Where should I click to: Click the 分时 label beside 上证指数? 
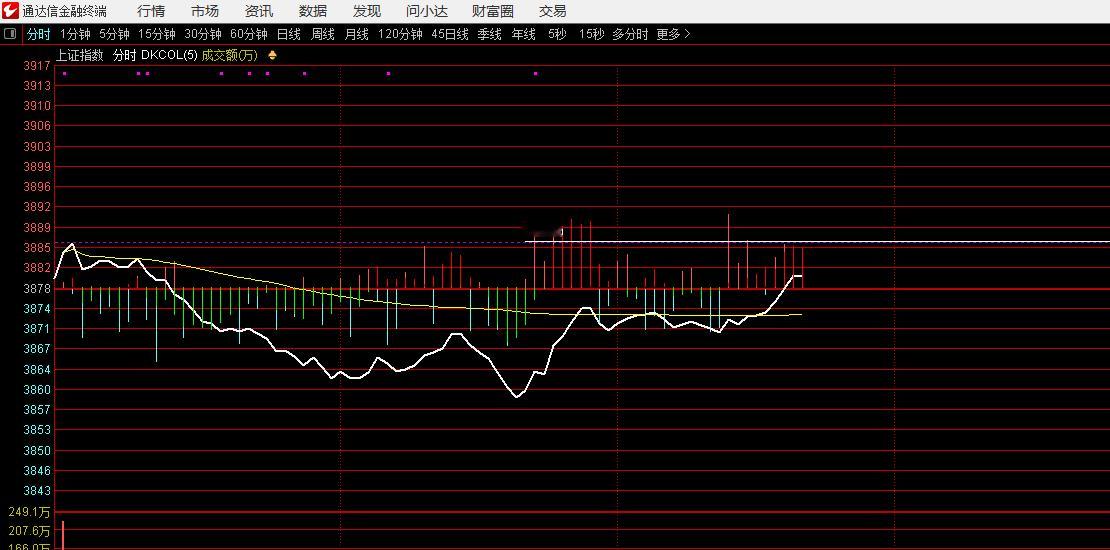click(x=124, y=55)
